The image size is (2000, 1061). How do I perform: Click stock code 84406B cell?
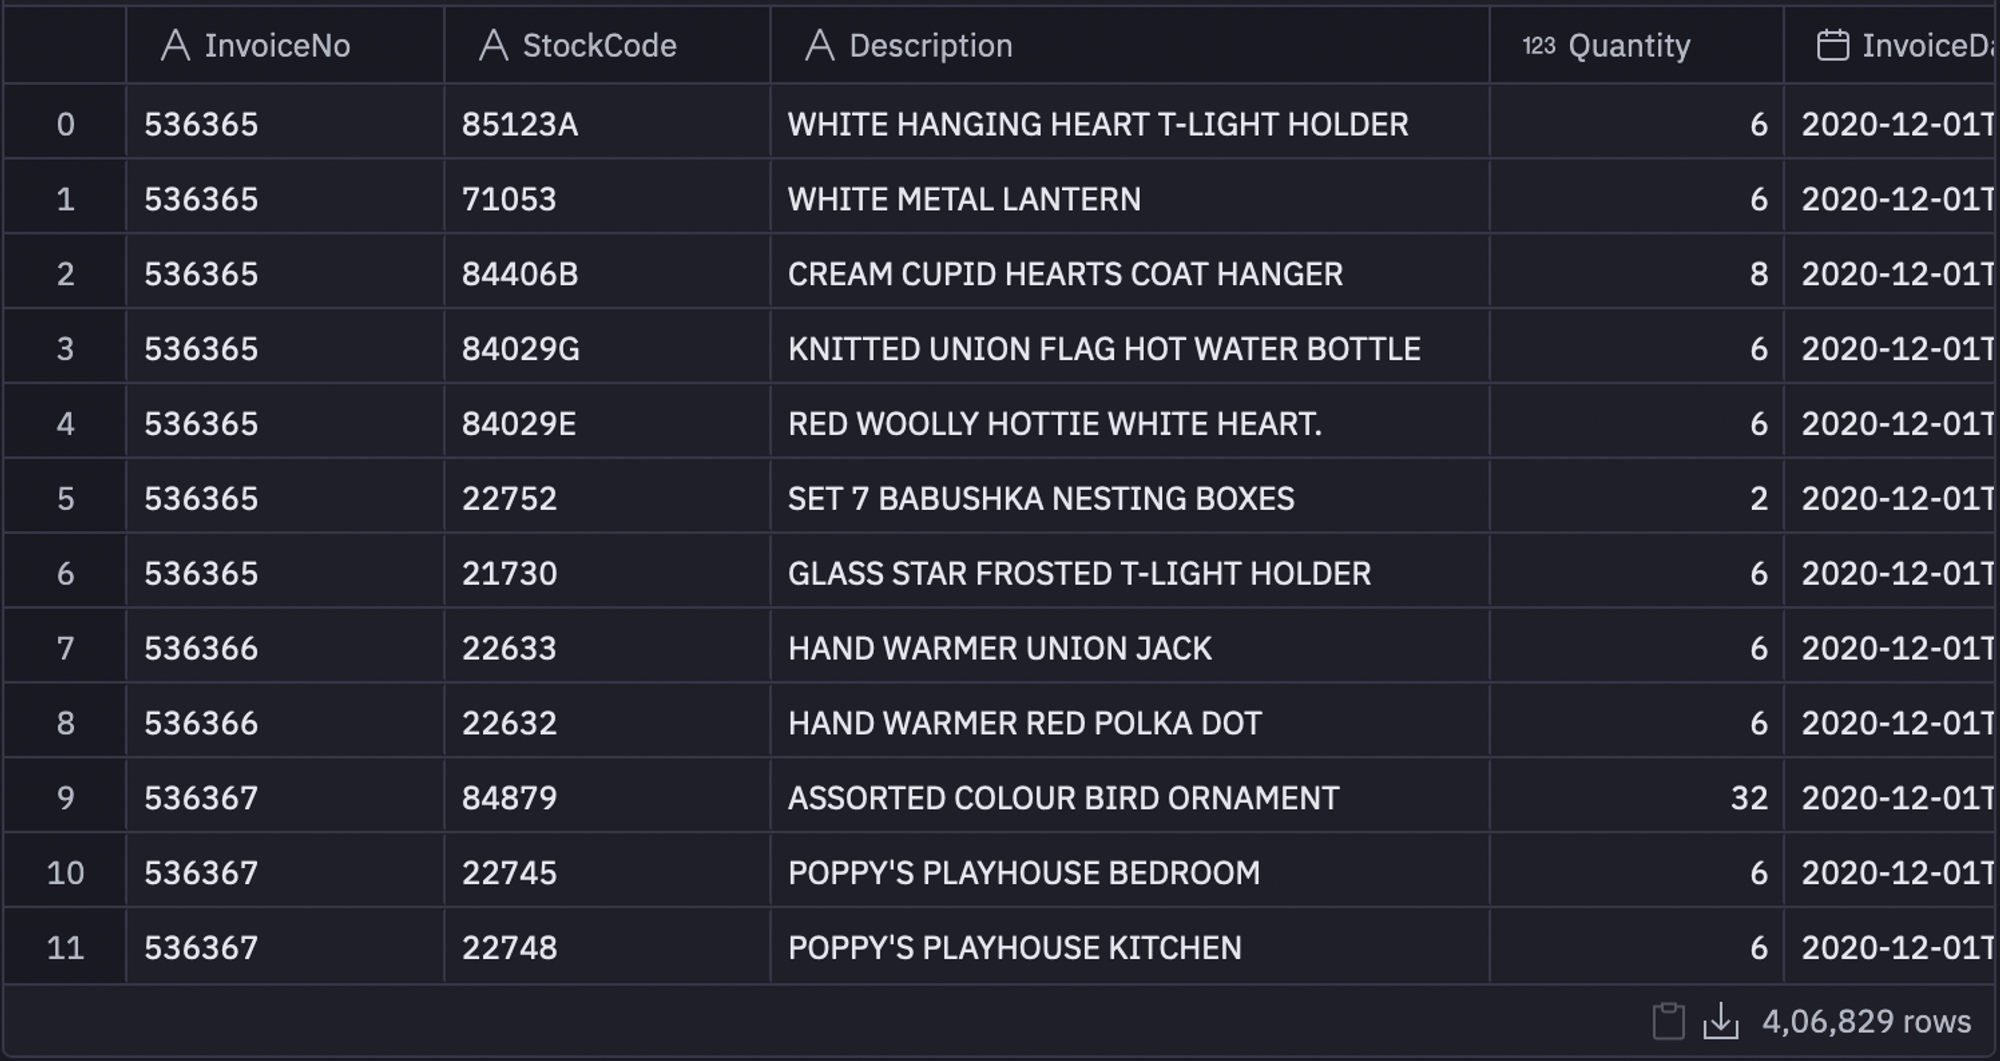(x=607, y=274)
